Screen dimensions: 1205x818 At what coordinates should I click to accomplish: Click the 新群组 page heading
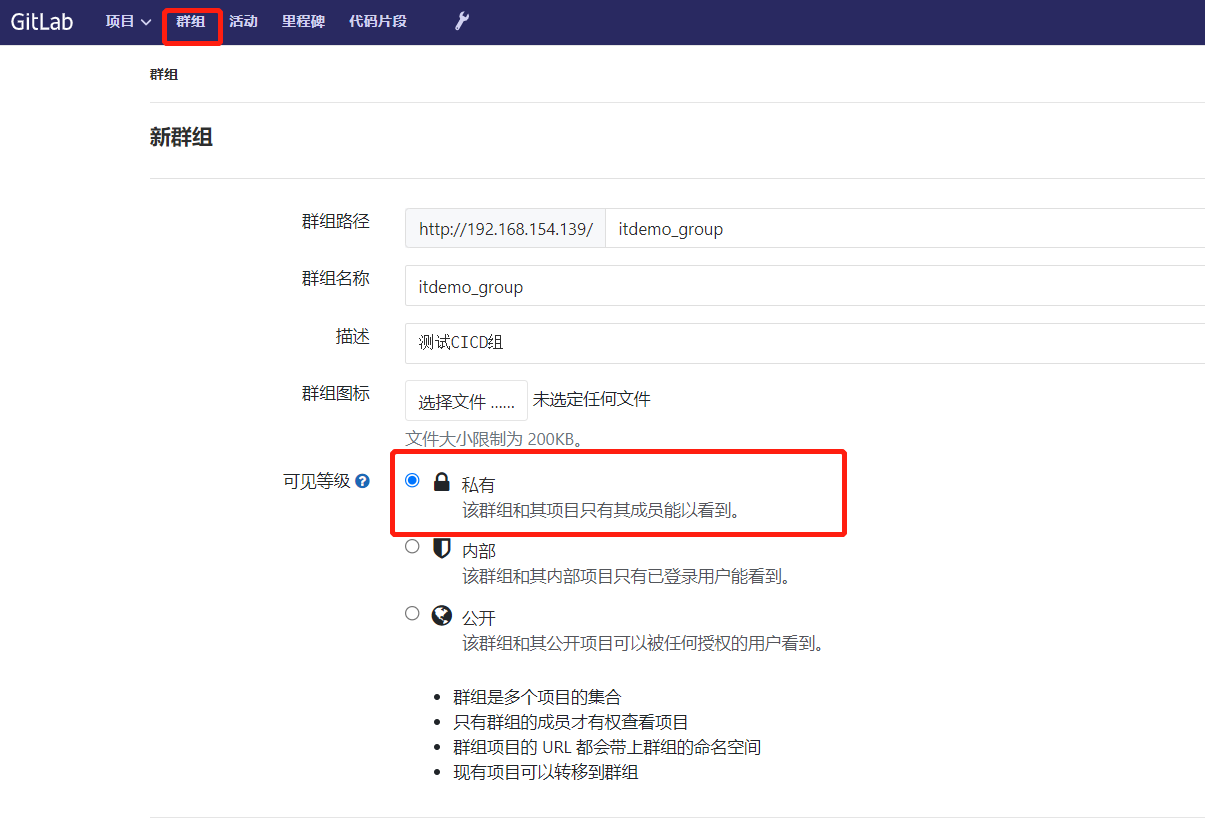(181, 138)
